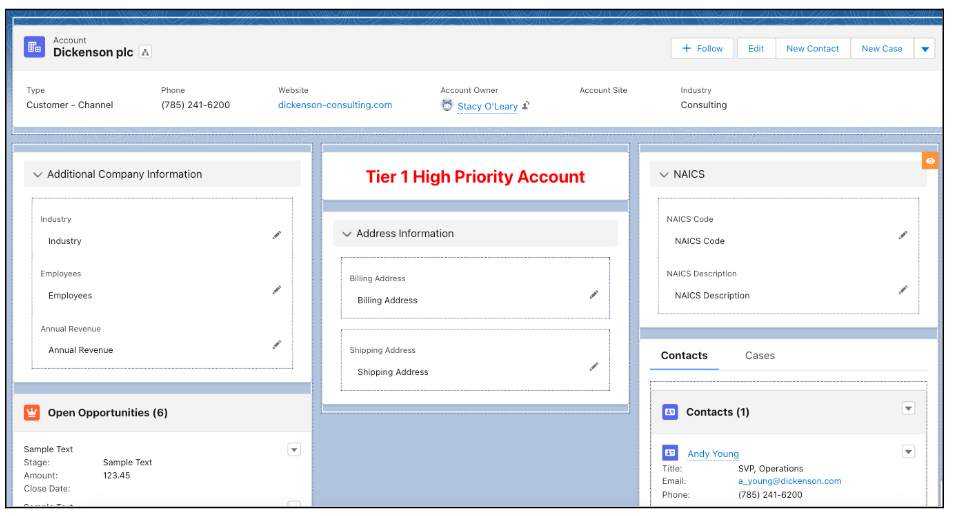Edit the Industry field pencil icon
Screen dimensions: 953x516
(277, 235)
